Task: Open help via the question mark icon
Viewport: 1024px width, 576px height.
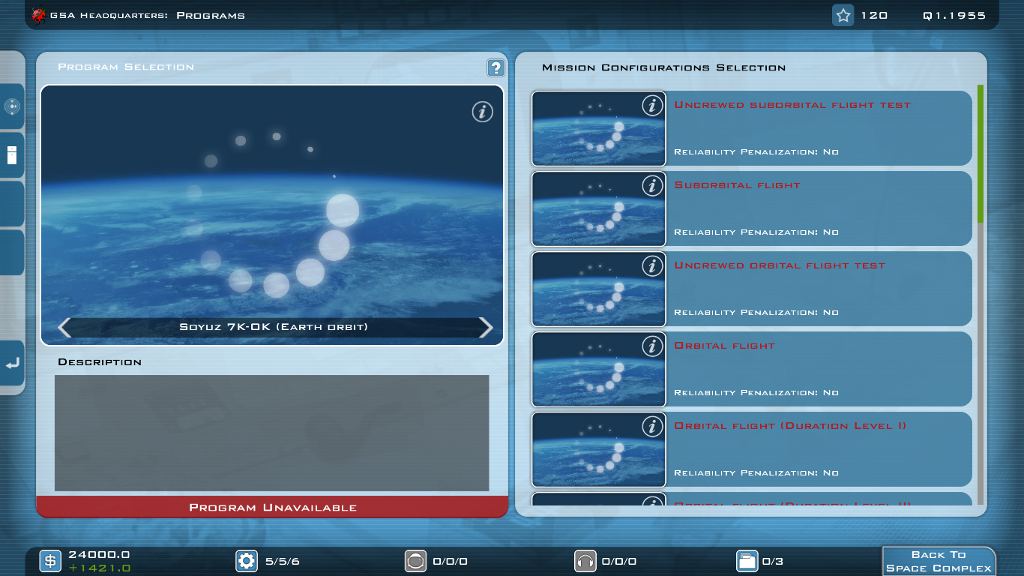Action: (x=494, y=67)
